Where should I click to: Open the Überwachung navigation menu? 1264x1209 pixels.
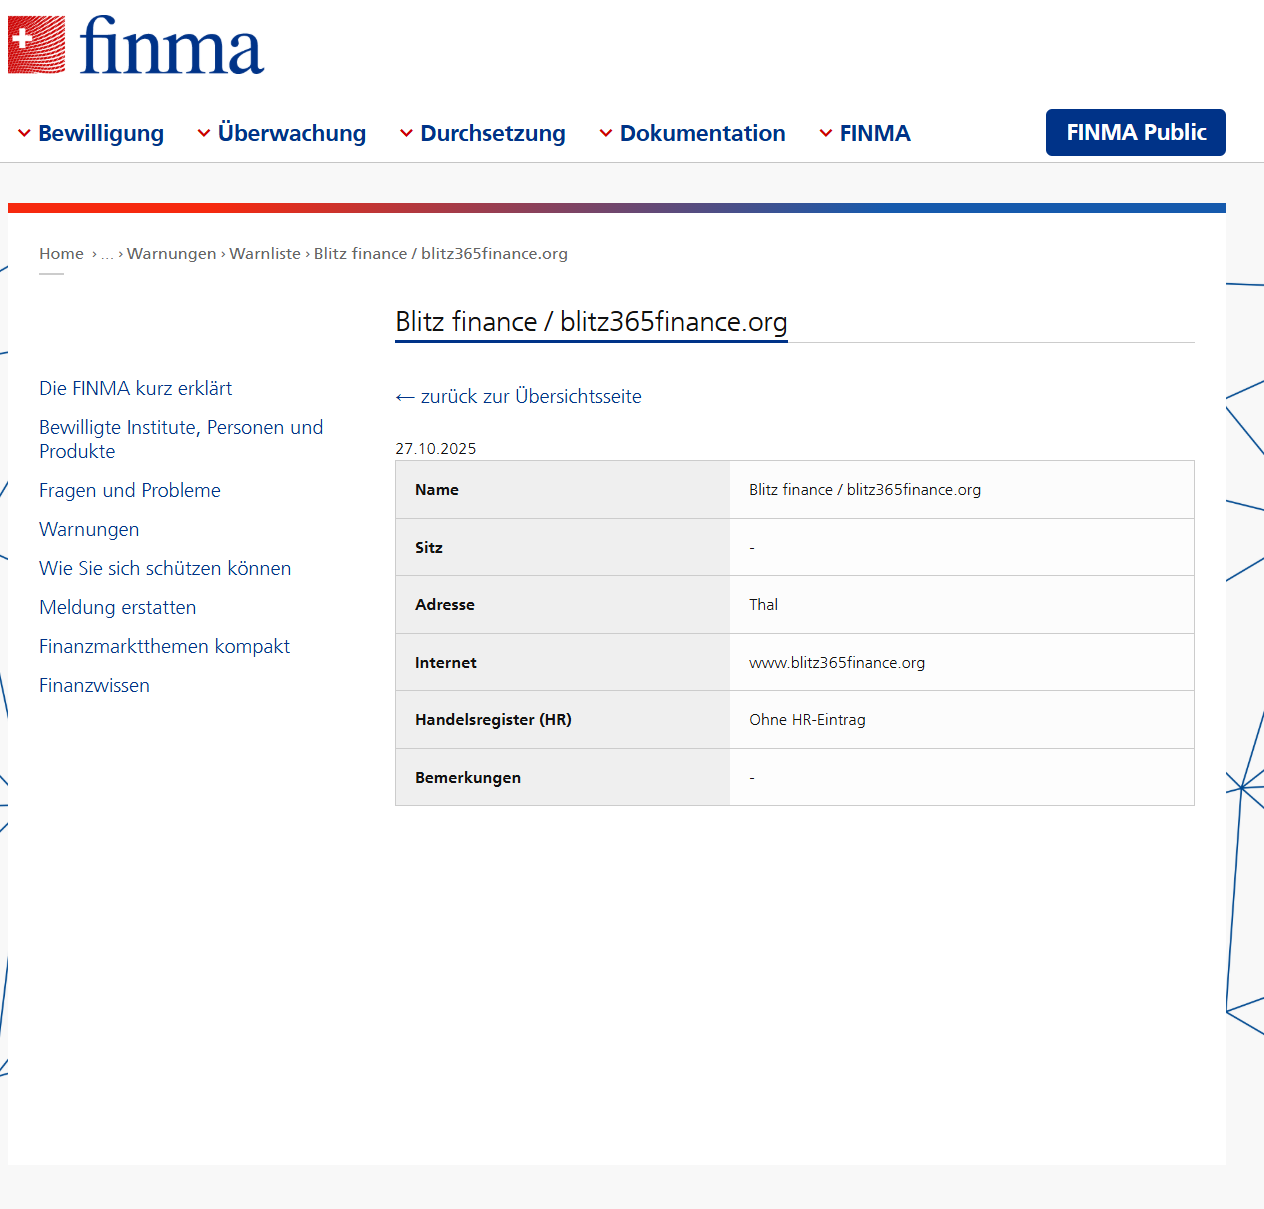point(292,133)
